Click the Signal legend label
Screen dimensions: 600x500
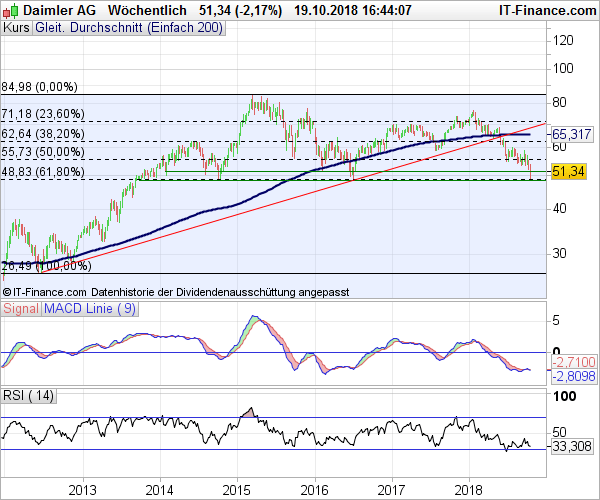click(x=21, y=309)
